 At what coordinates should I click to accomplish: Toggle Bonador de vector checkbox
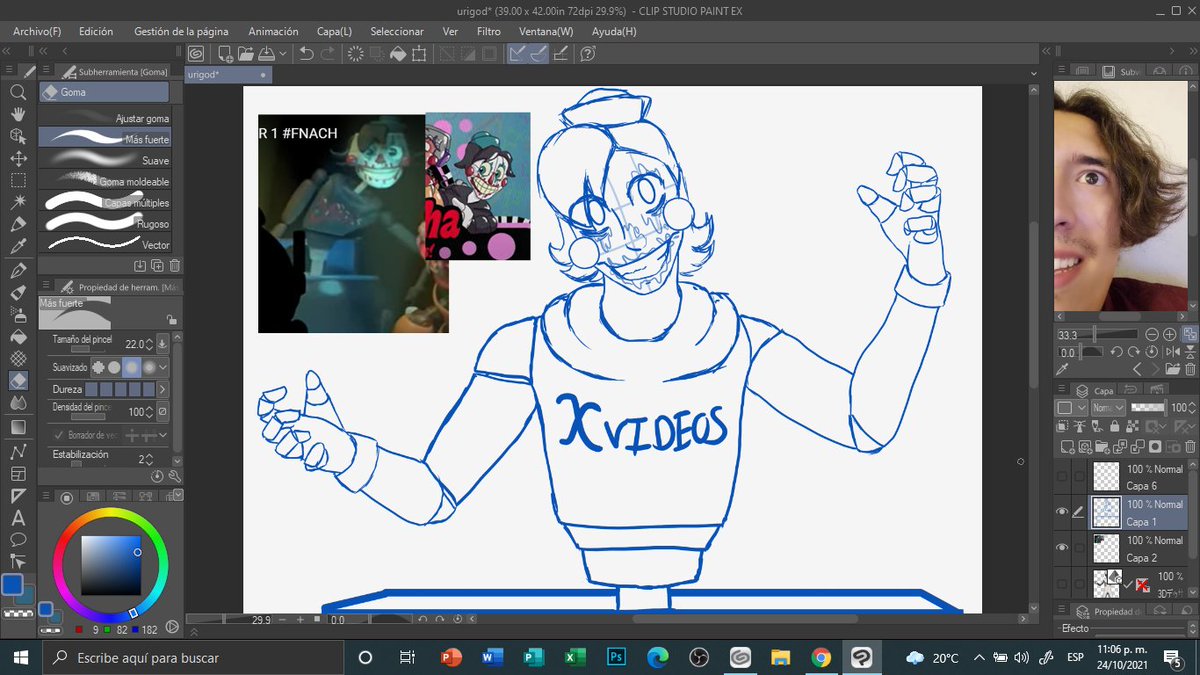(x=59, y=435)
